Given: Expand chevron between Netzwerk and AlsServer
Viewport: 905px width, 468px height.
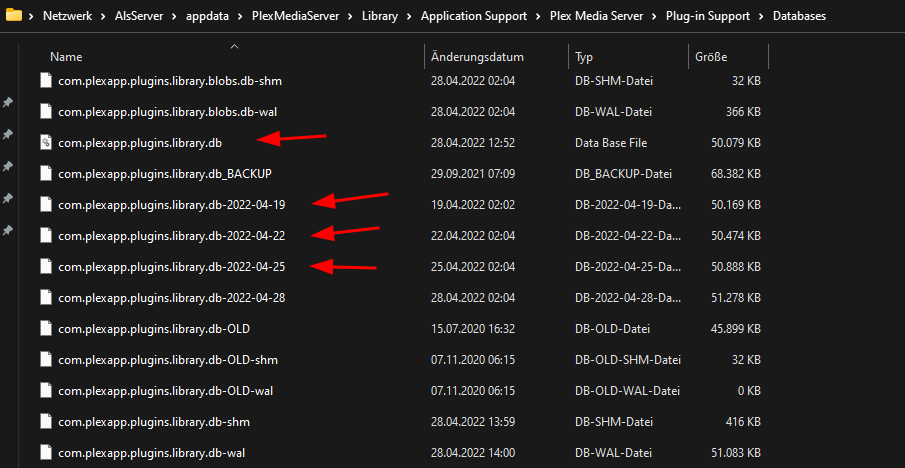Looking at the screenshot, I should pos(102,16).
